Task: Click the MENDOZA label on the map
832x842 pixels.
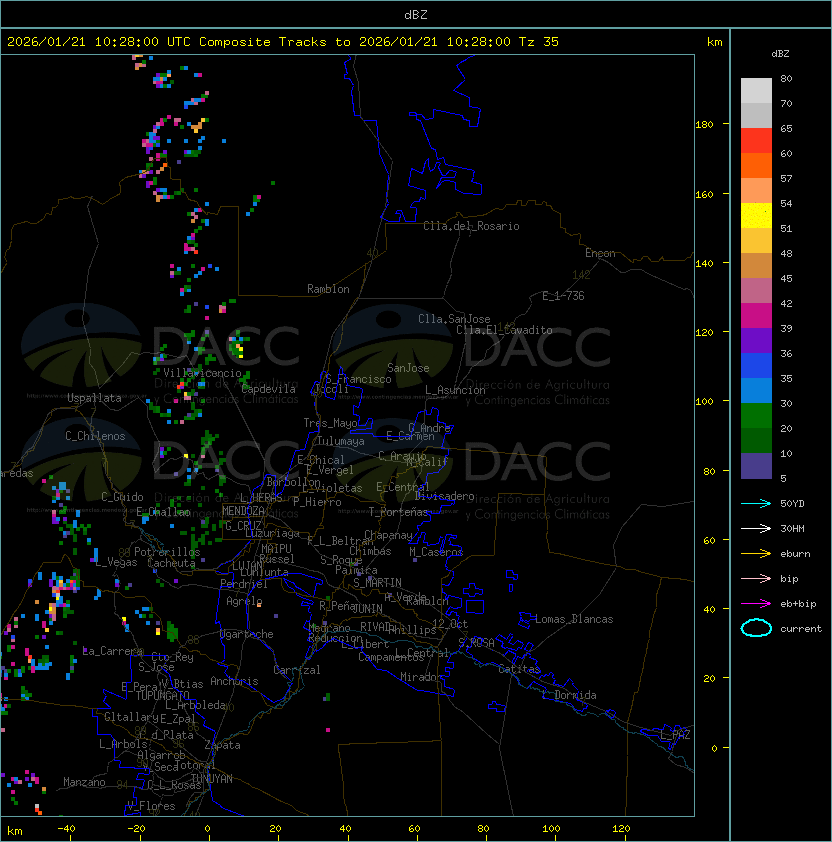Action: click(243, 511)
